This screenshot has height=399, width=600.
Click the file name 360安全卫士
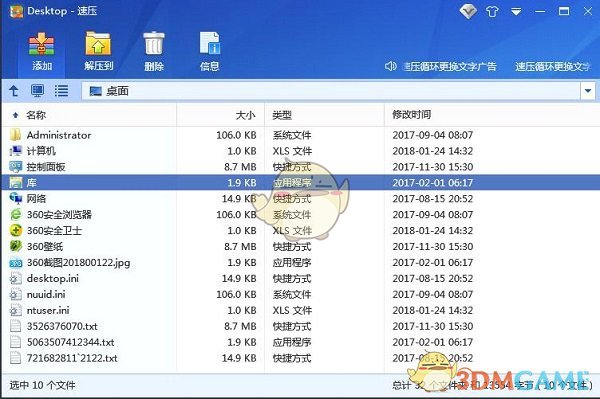point(54,231)
